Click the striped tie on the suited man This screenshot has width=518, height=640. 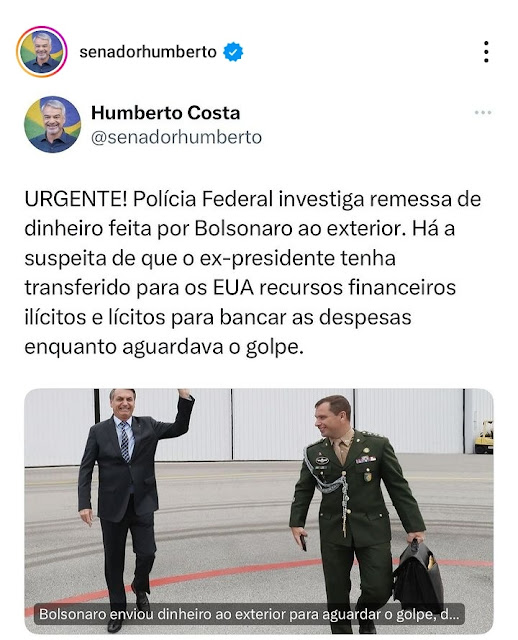[124, 442]
